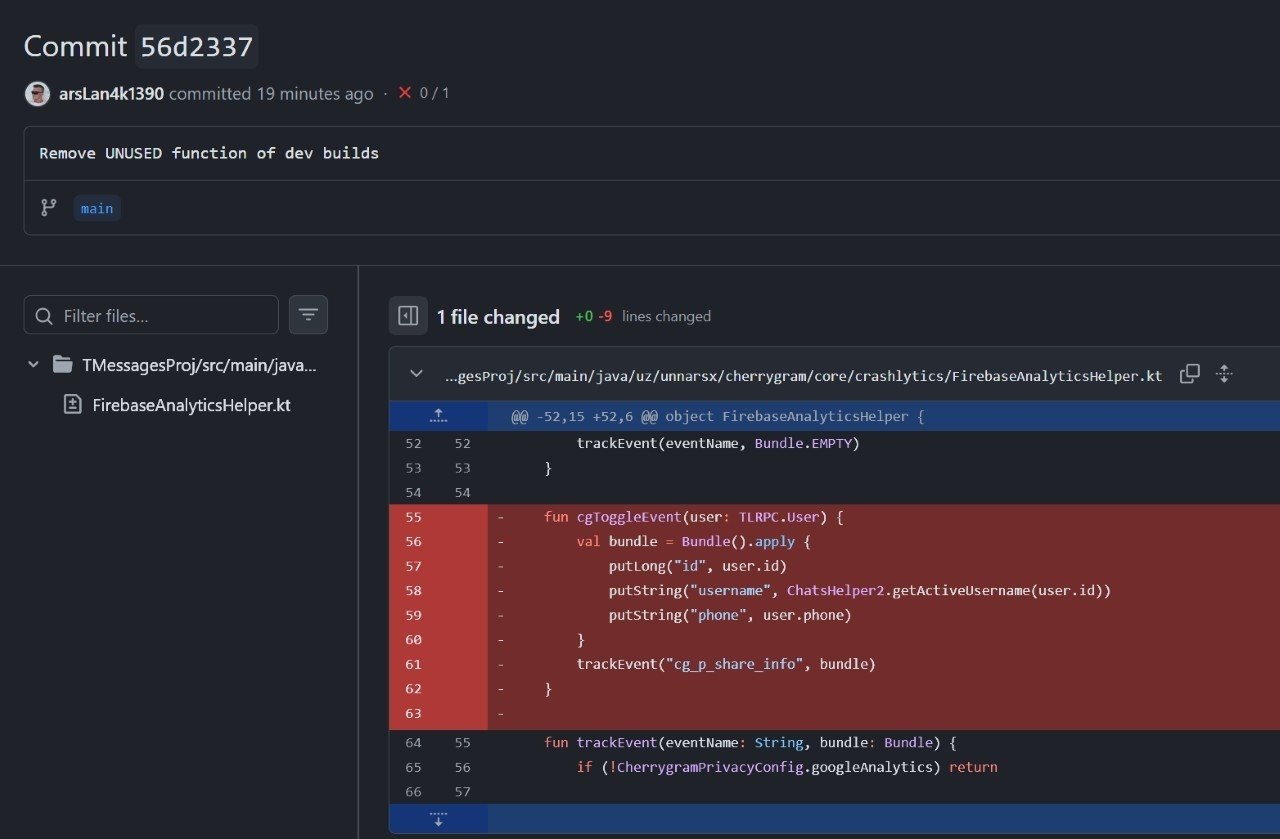The height and width of the screenshot is (839, 1280).
Task: Toggle the file tree sidebar panel
Action: 408,316
